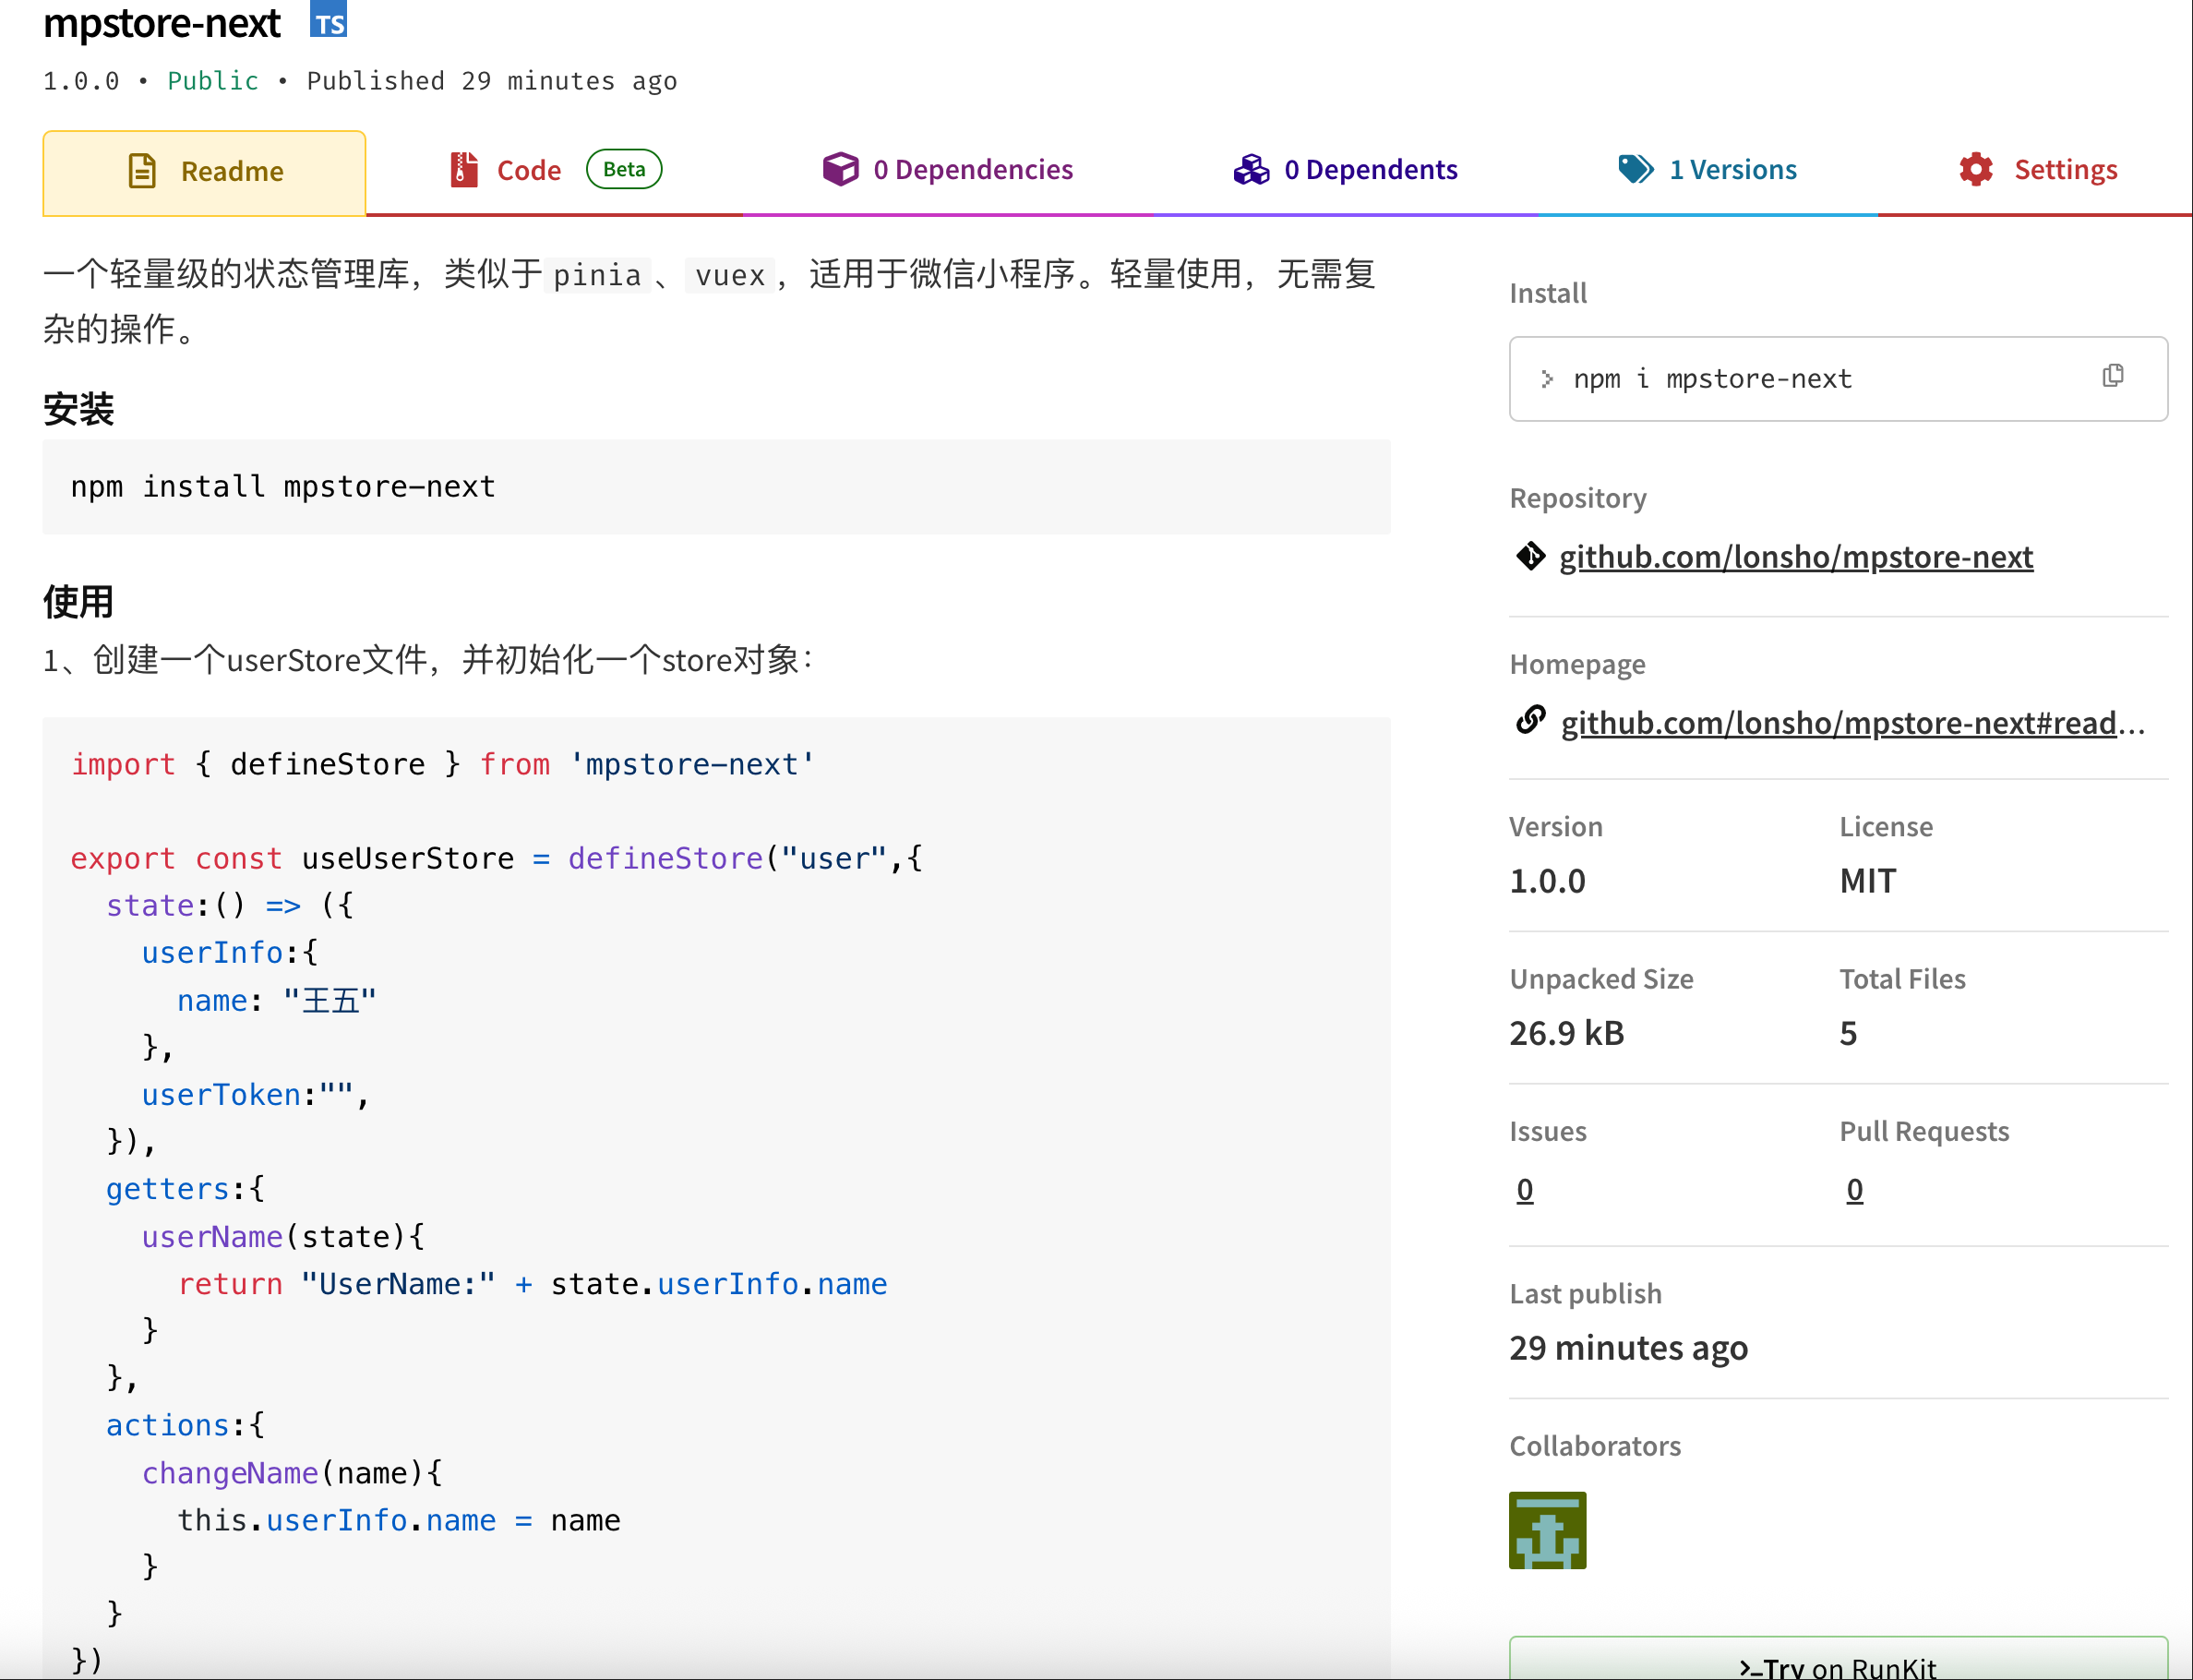Click the Versions blue tags icon
2193x1680 pixels.
[1636, 169]
